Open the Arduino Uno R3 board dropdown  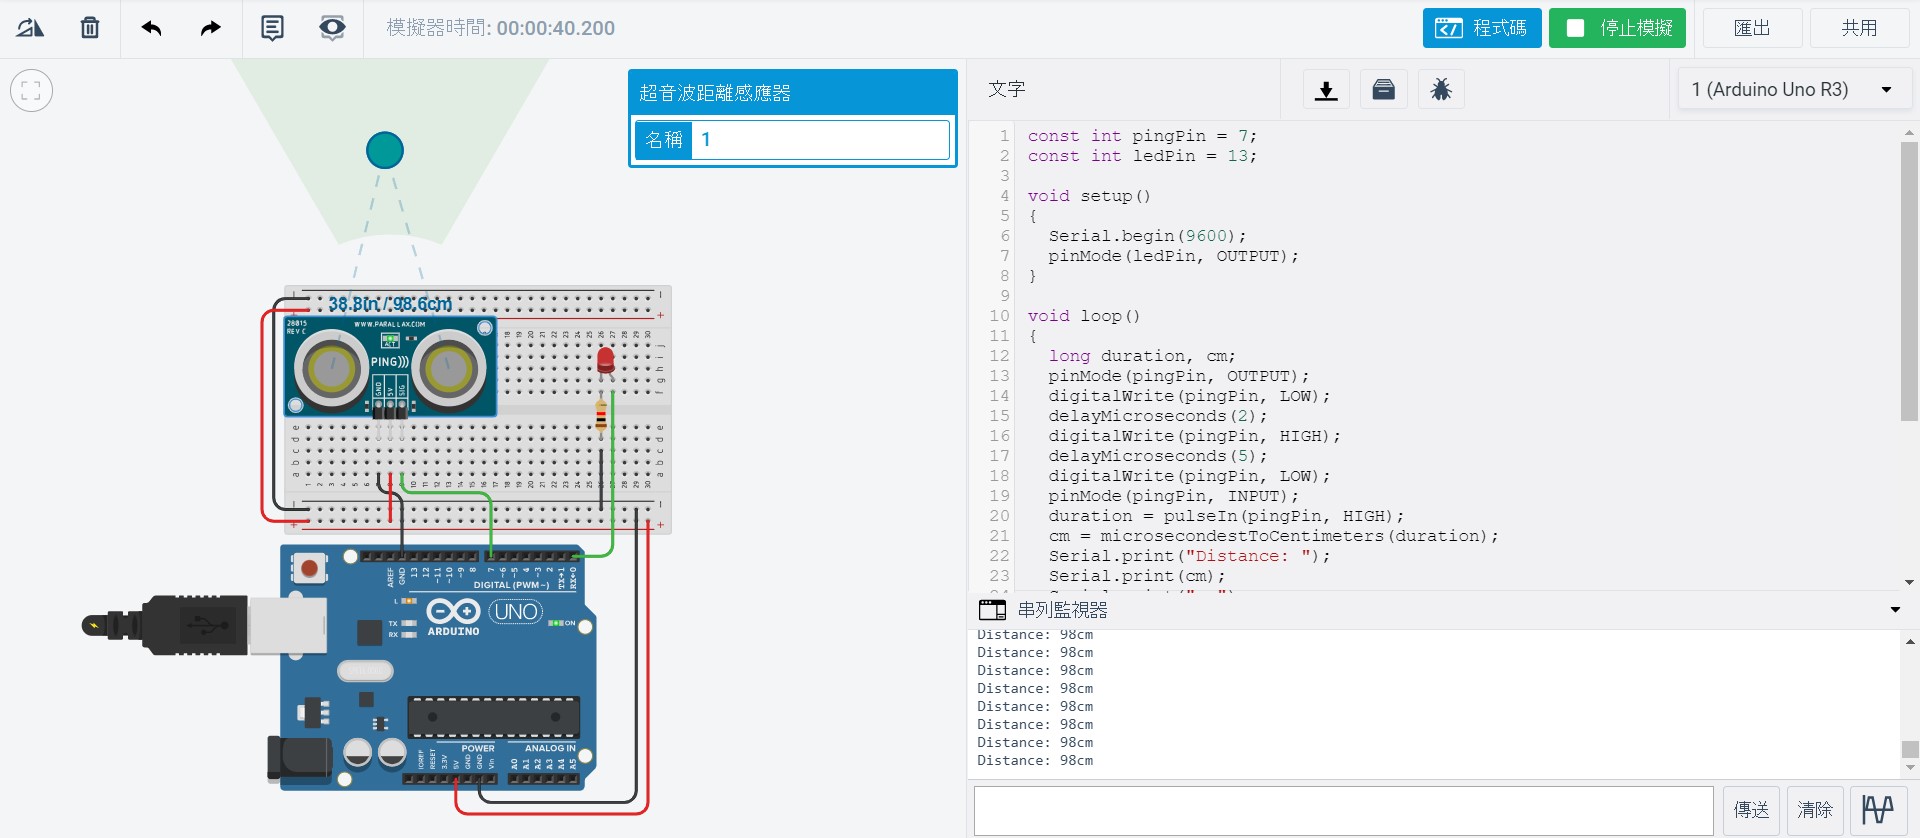tap(1794, 90)
